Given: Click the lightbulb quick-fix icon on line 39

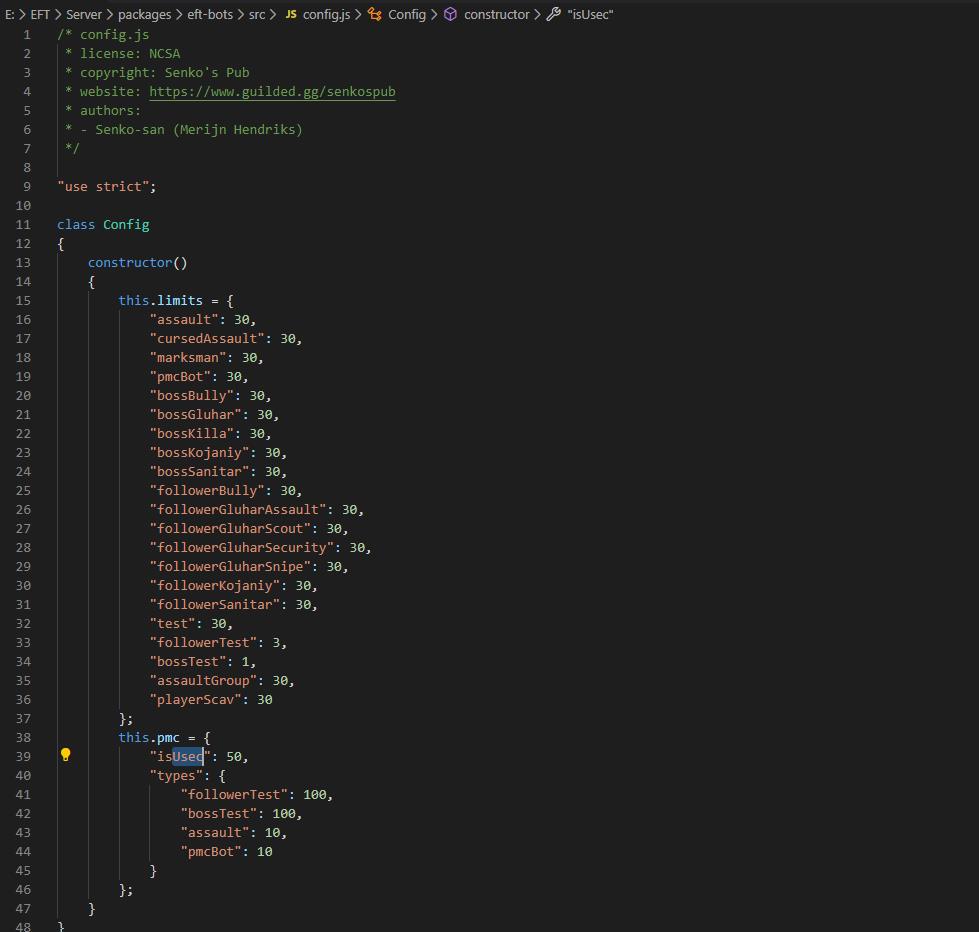Looking at the screenshot, I should (65, 755).
